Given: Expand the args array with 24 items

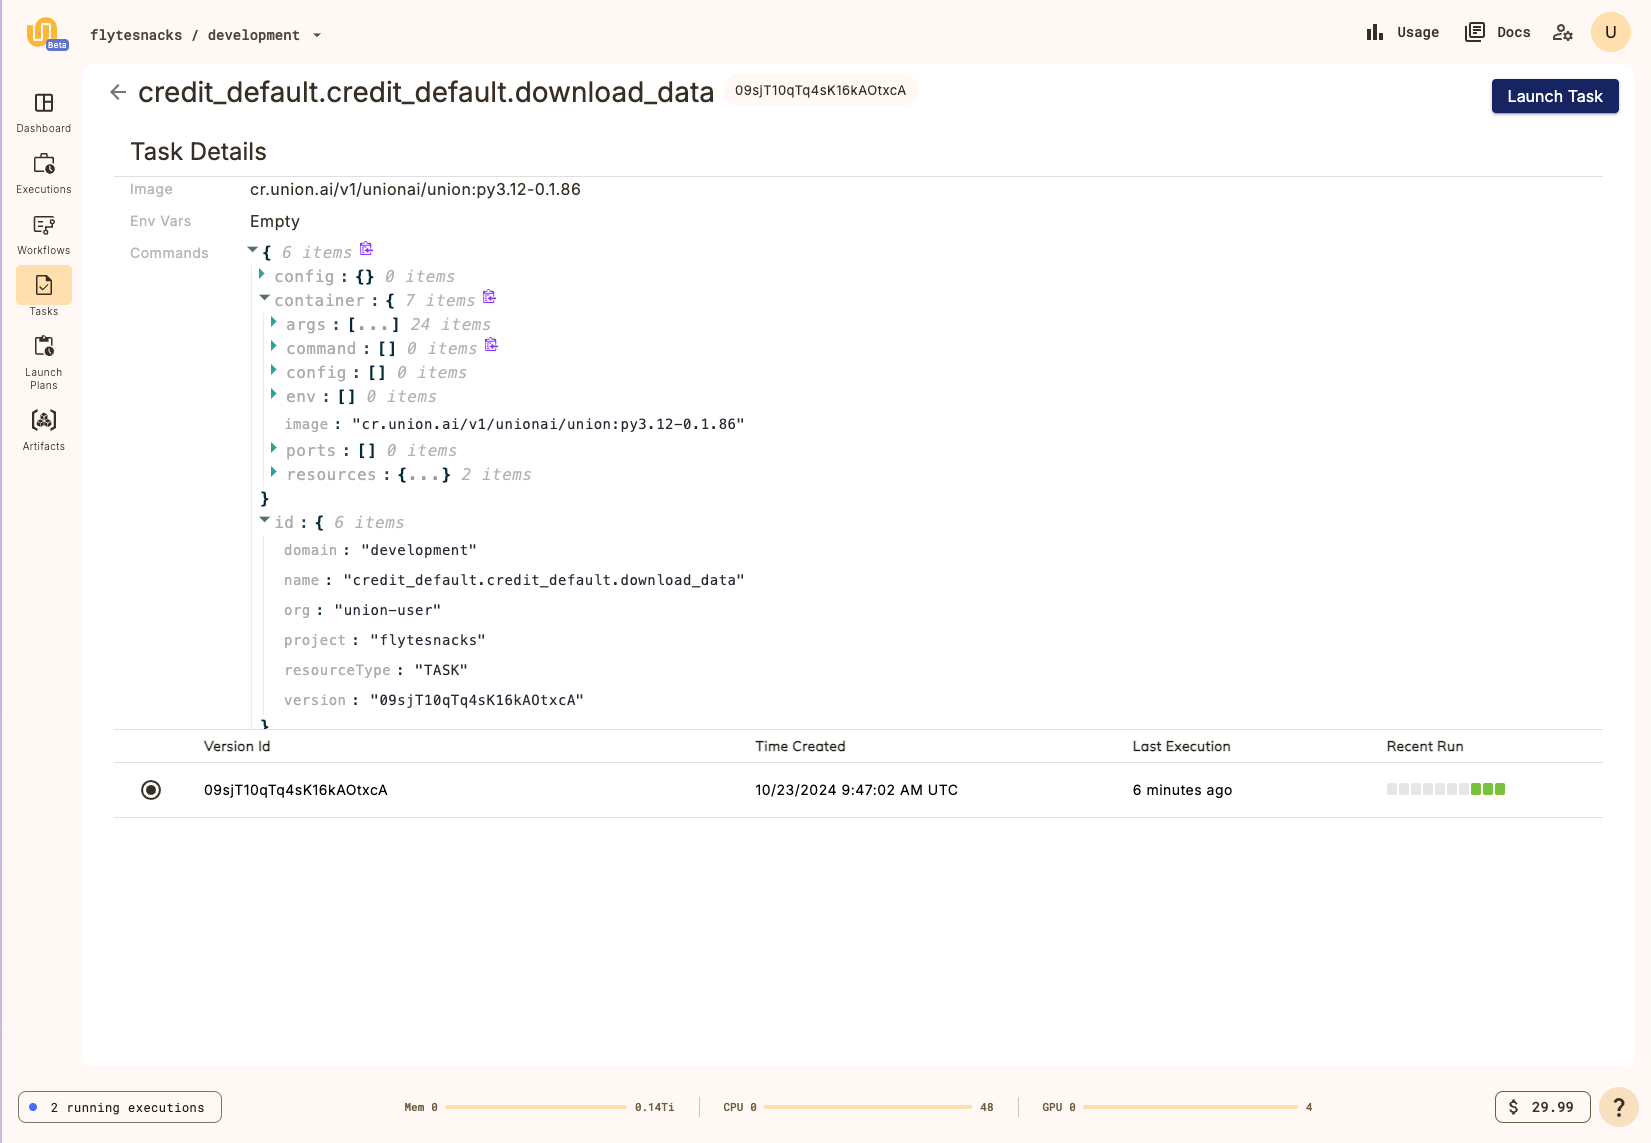Looking at the screenshot, I should pos(274,322).
